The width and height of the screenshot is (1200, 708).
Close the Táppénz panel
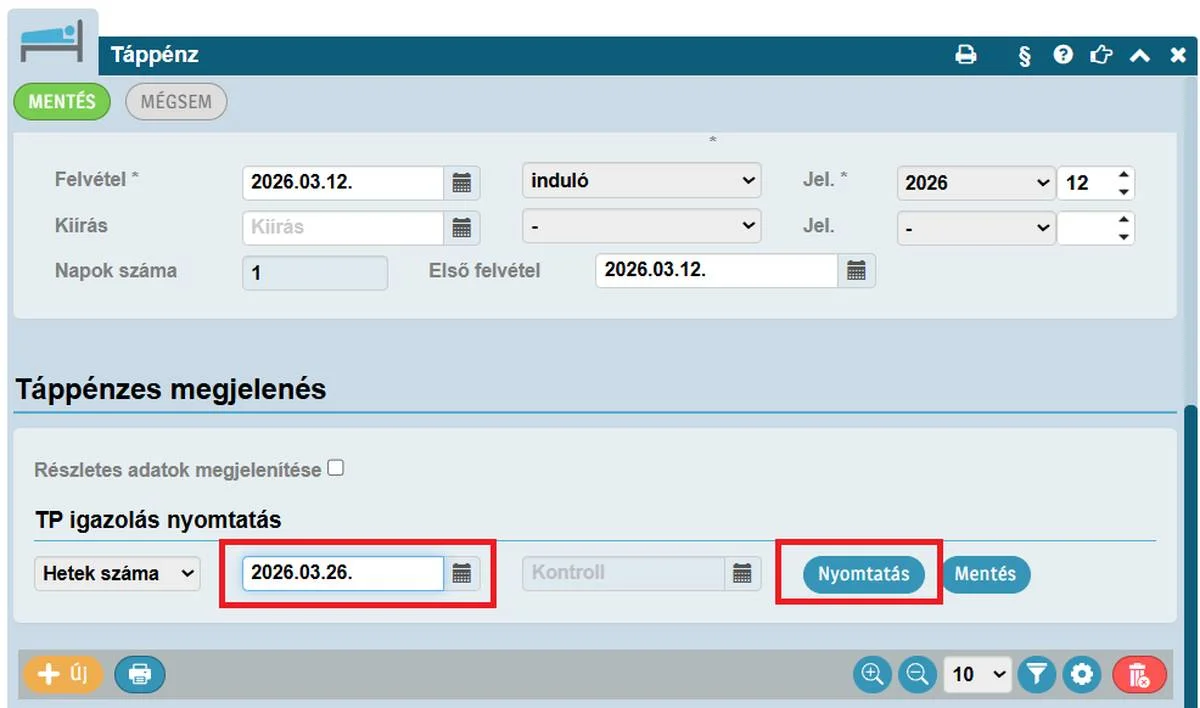[1178, 56]
